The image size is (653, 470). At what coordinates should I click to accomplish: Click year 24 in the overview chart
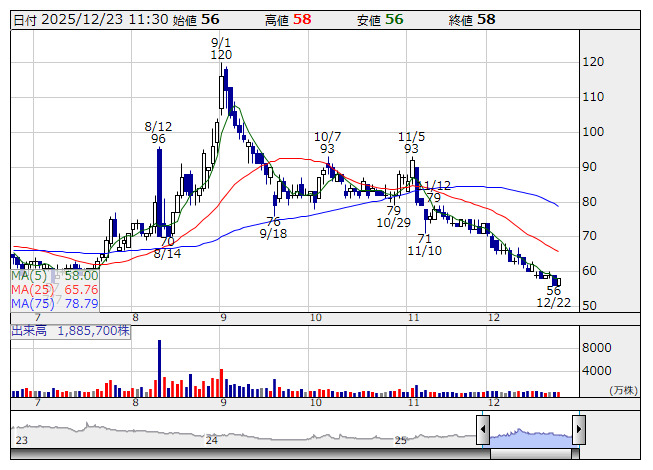tap(211, 440)
